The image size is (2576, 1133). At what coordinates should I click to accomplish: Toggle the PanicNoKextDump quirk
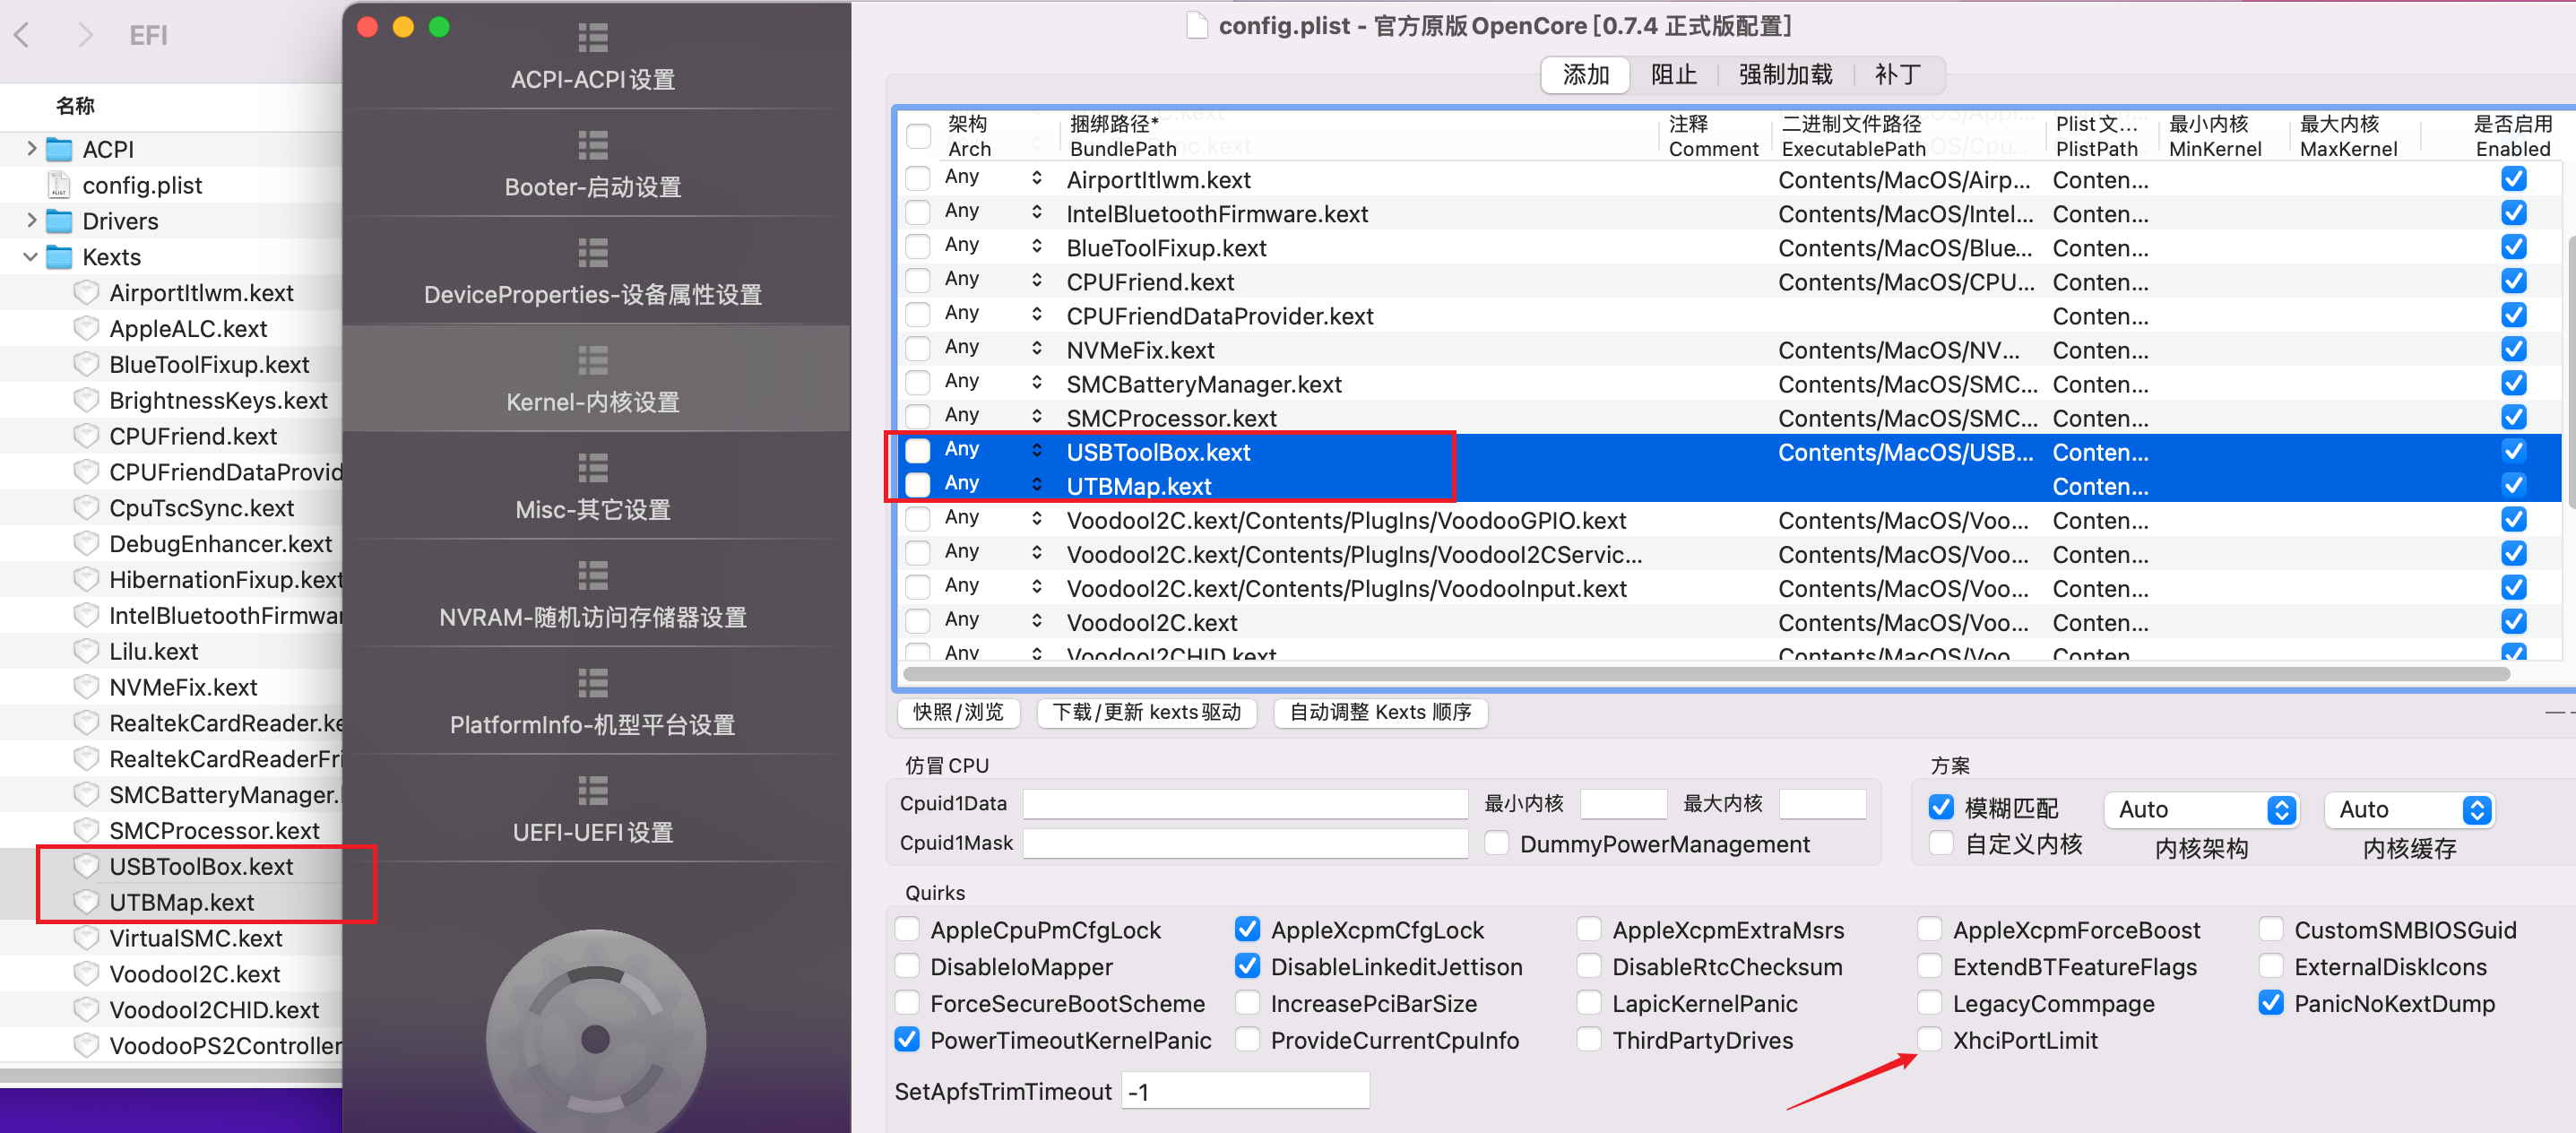2271,1003
